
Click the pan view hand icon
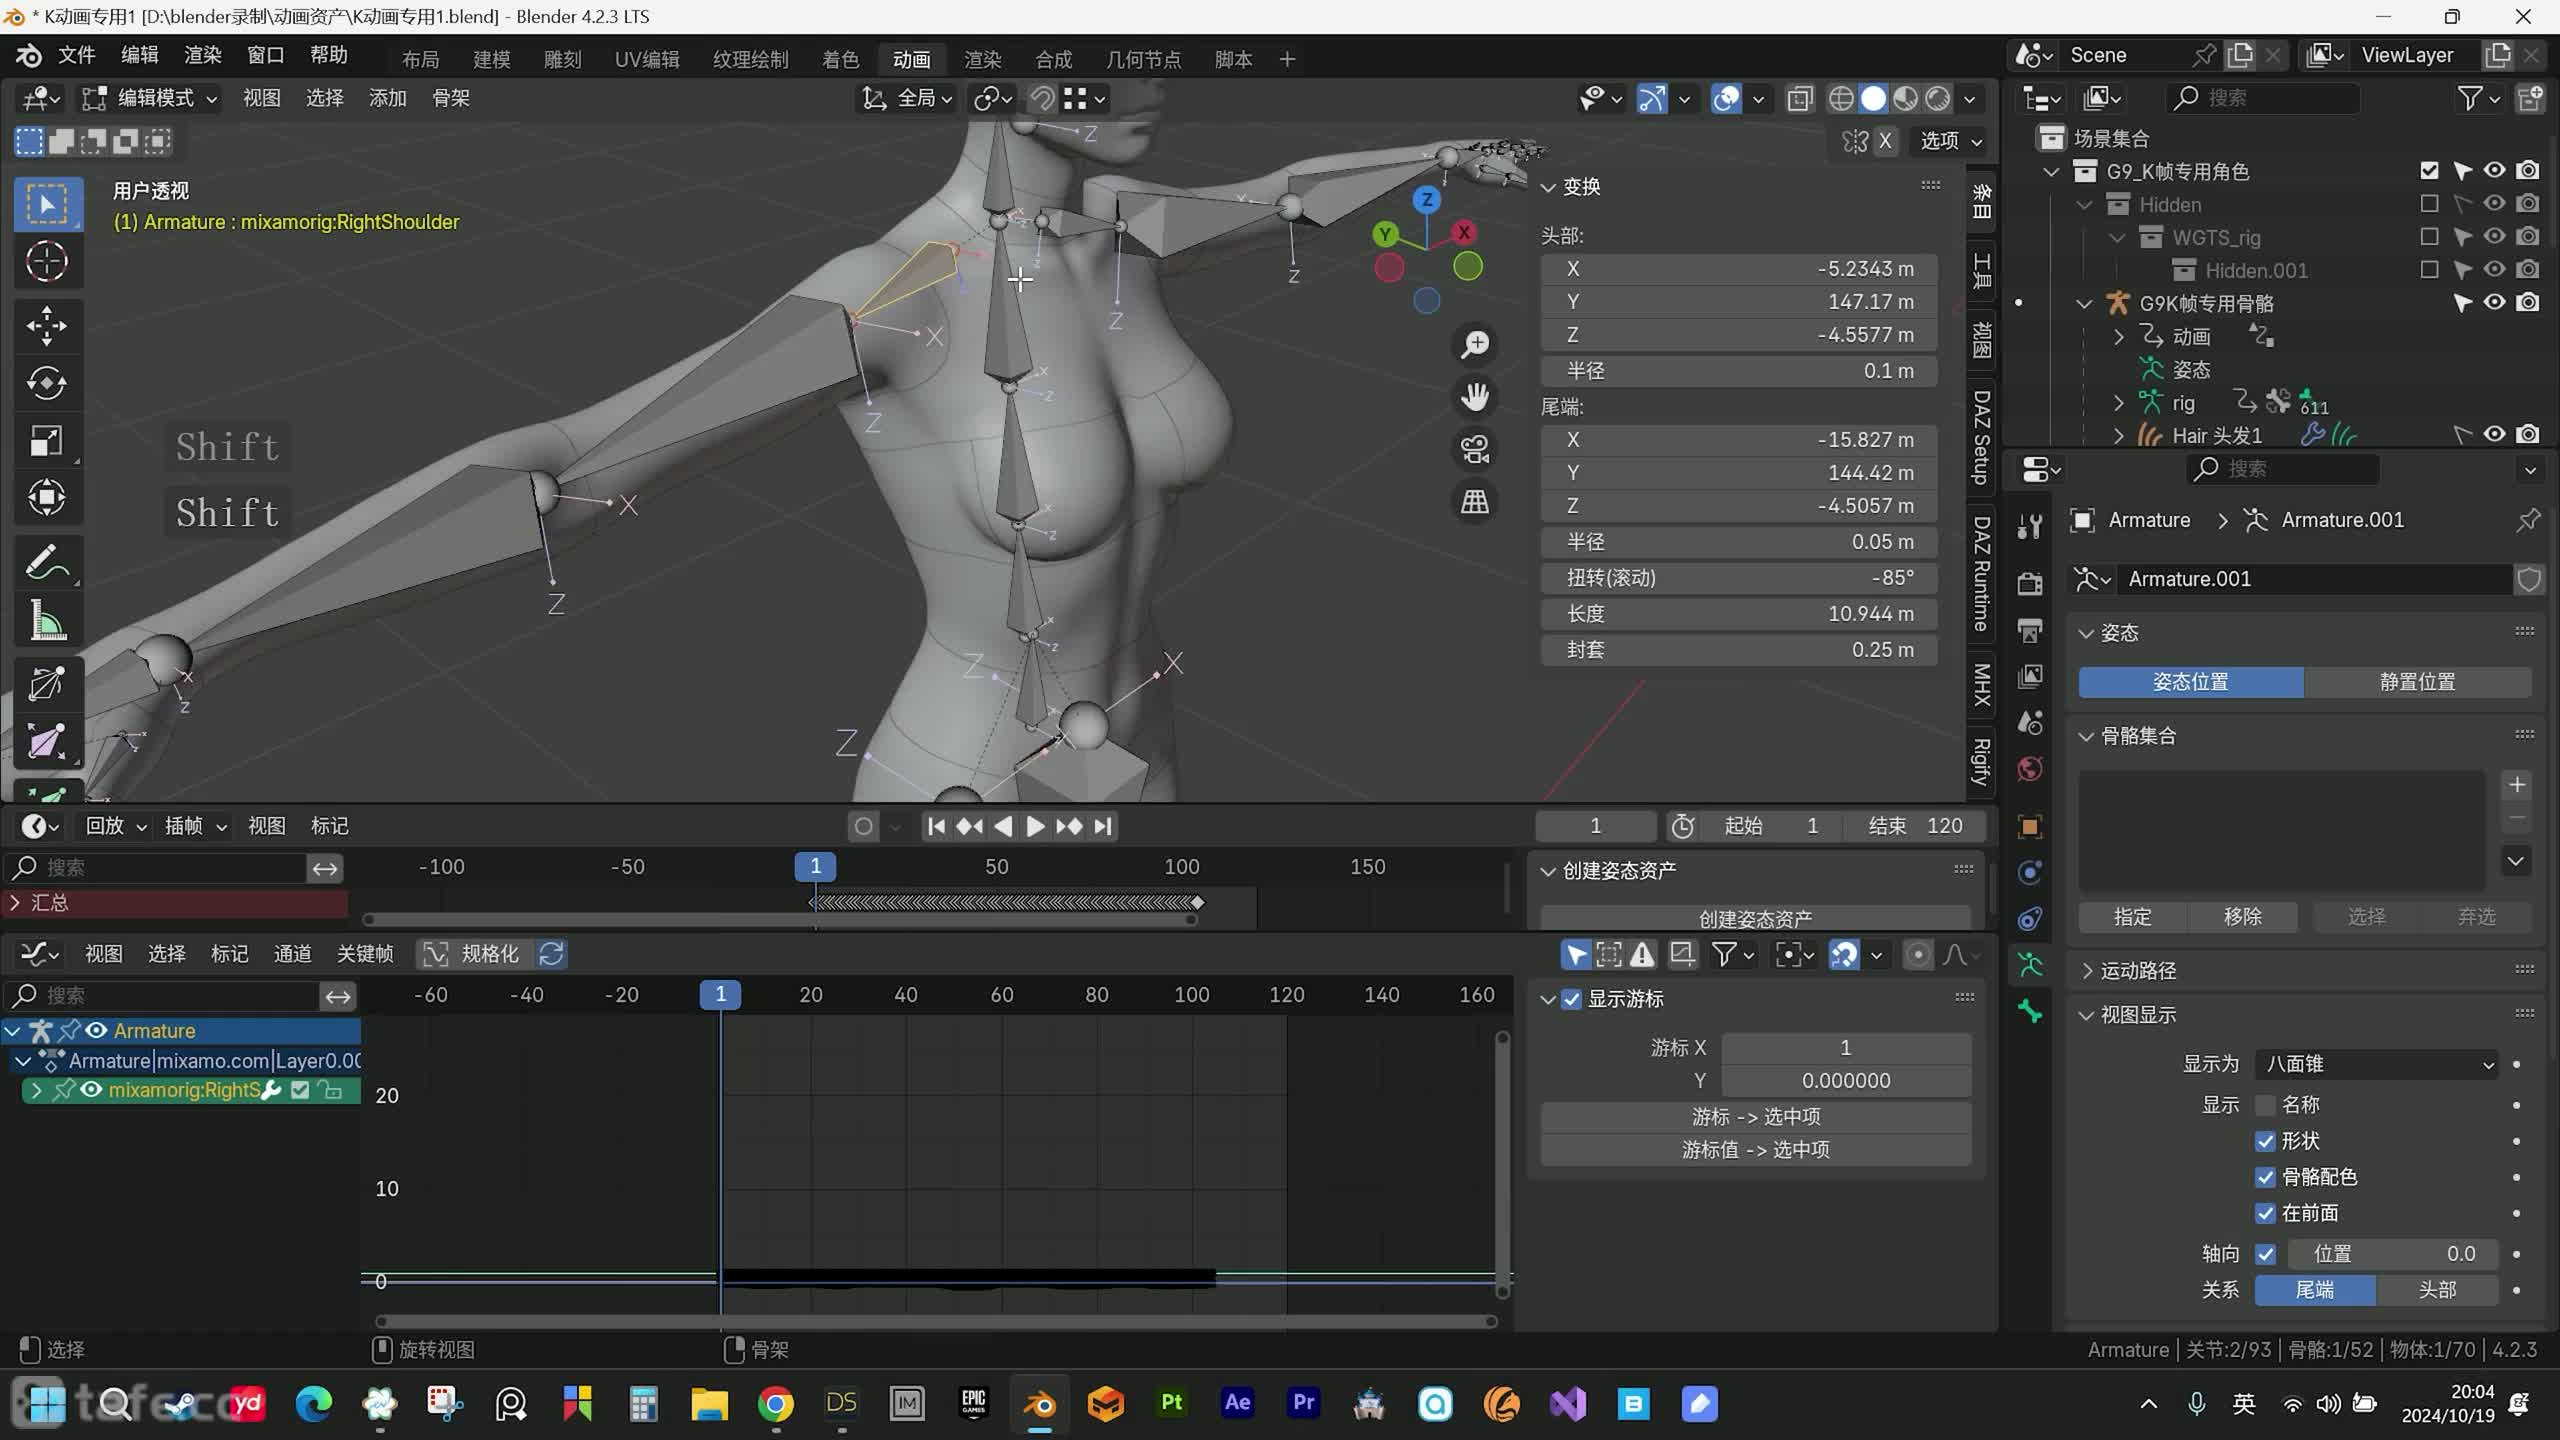coord(1475,397)
